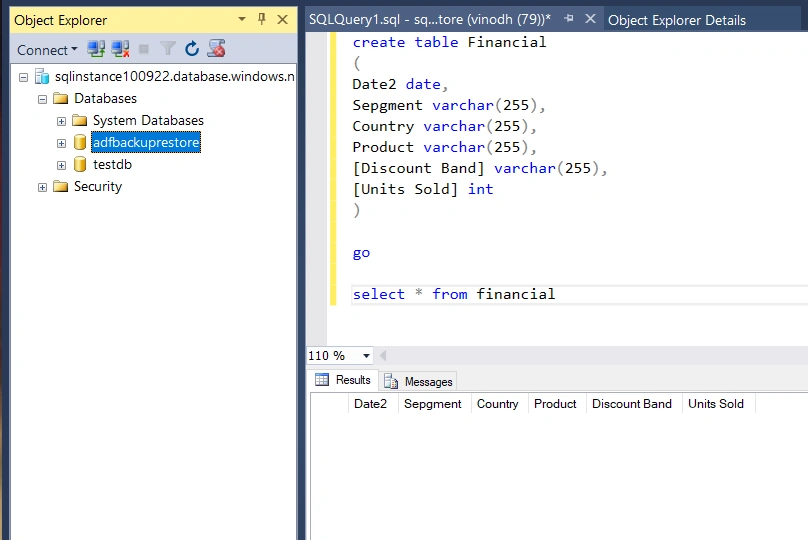The height and width of the screenshot is (540, 808).
Task: Click the Stop icon in Object Explorer
Action: (x=144, y=49)
